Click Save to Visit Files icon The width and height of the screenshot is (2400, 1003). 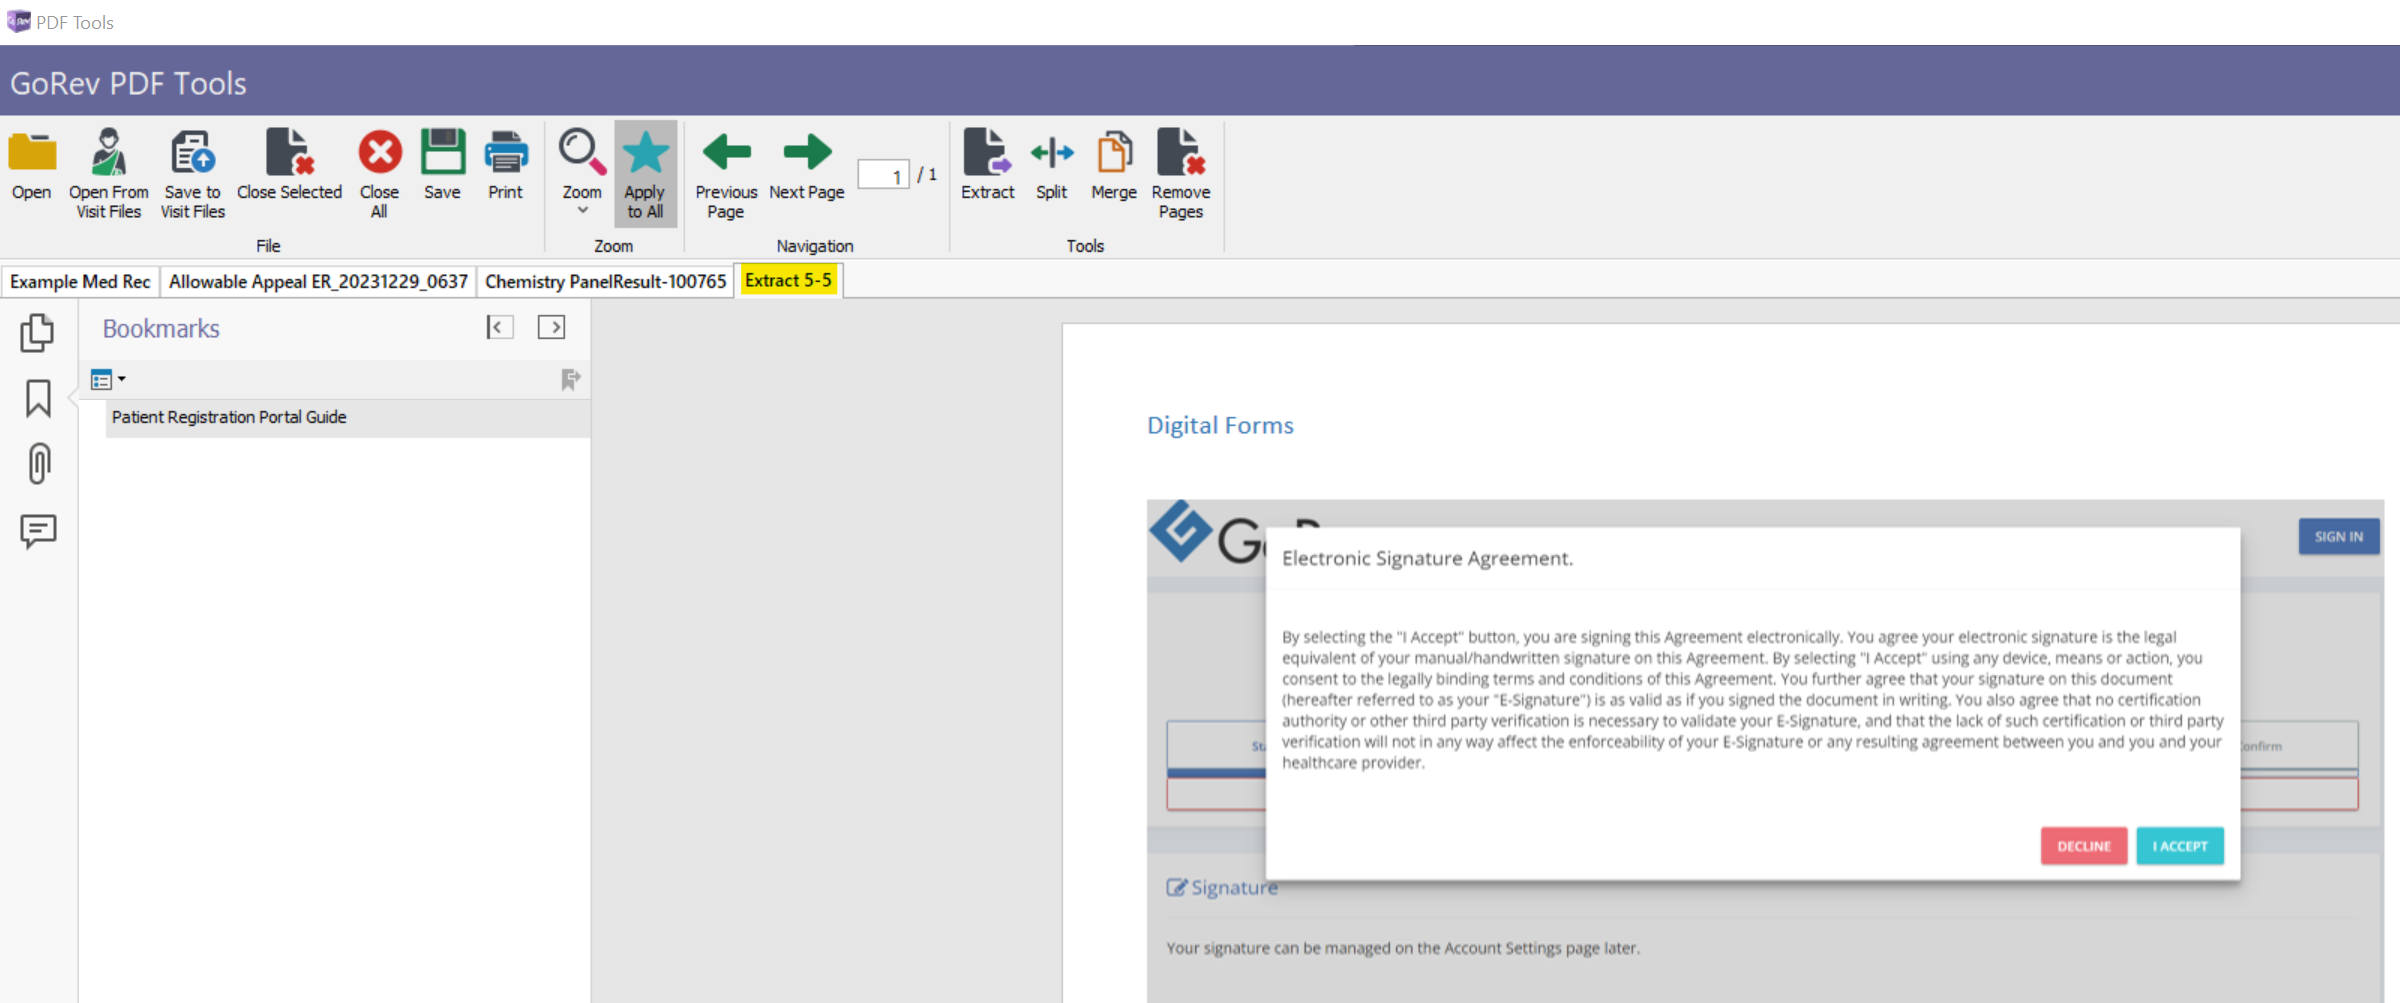pyautogui.click(x=193, y=173)
